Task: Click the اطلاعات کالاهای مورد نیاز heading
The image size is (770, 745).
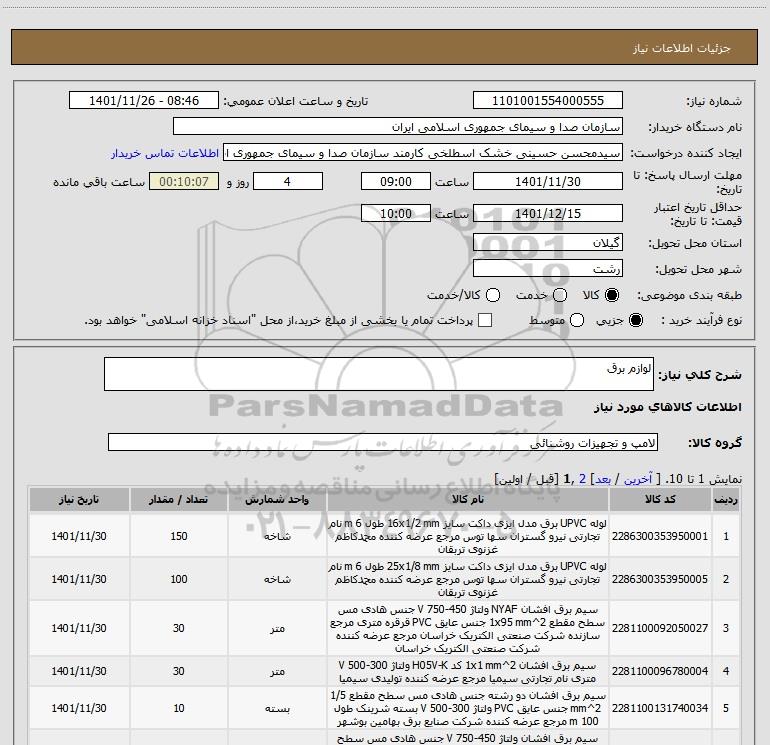Action: 668,407
